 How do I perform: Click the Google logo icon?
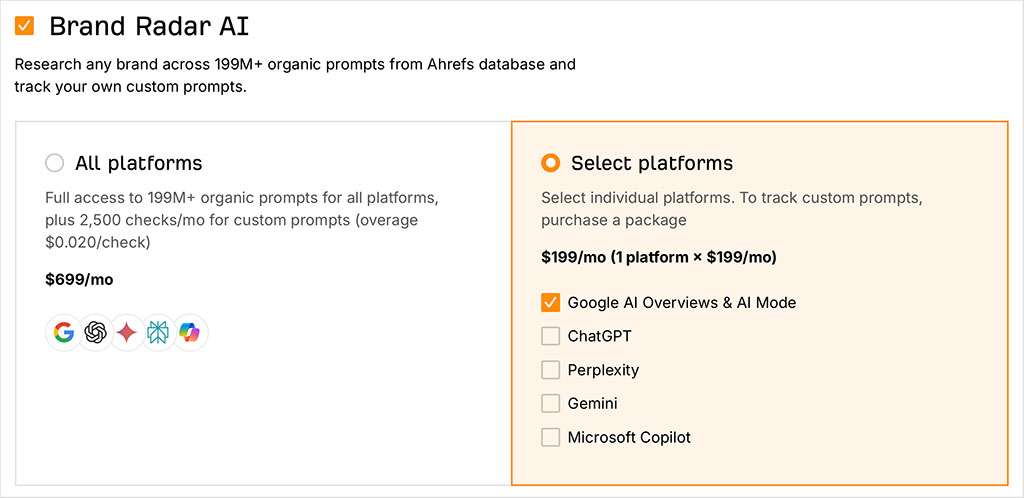tap(63, 333)
